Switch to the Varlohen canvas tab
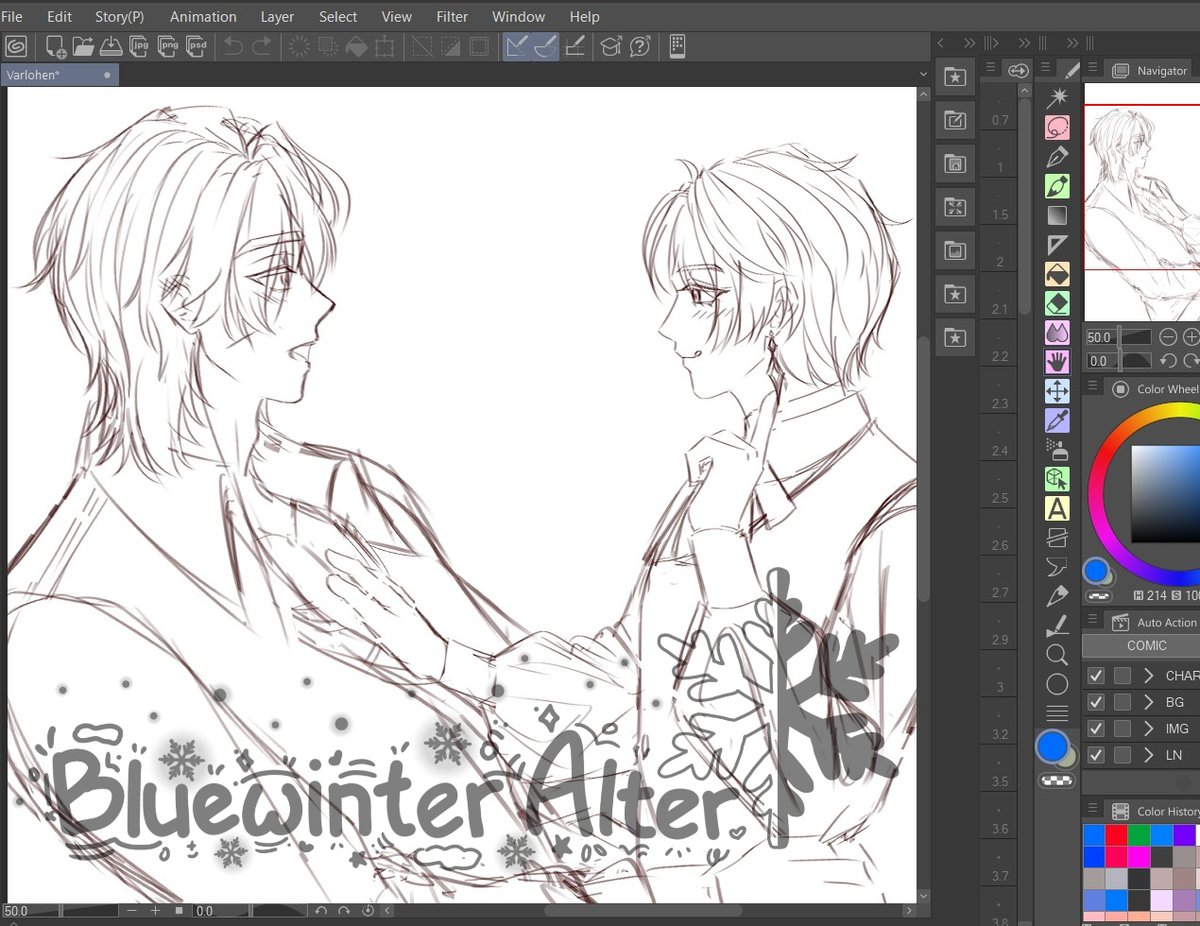Screen dimensions: 1200x926 pyautogui.click(x=58, y=75)
